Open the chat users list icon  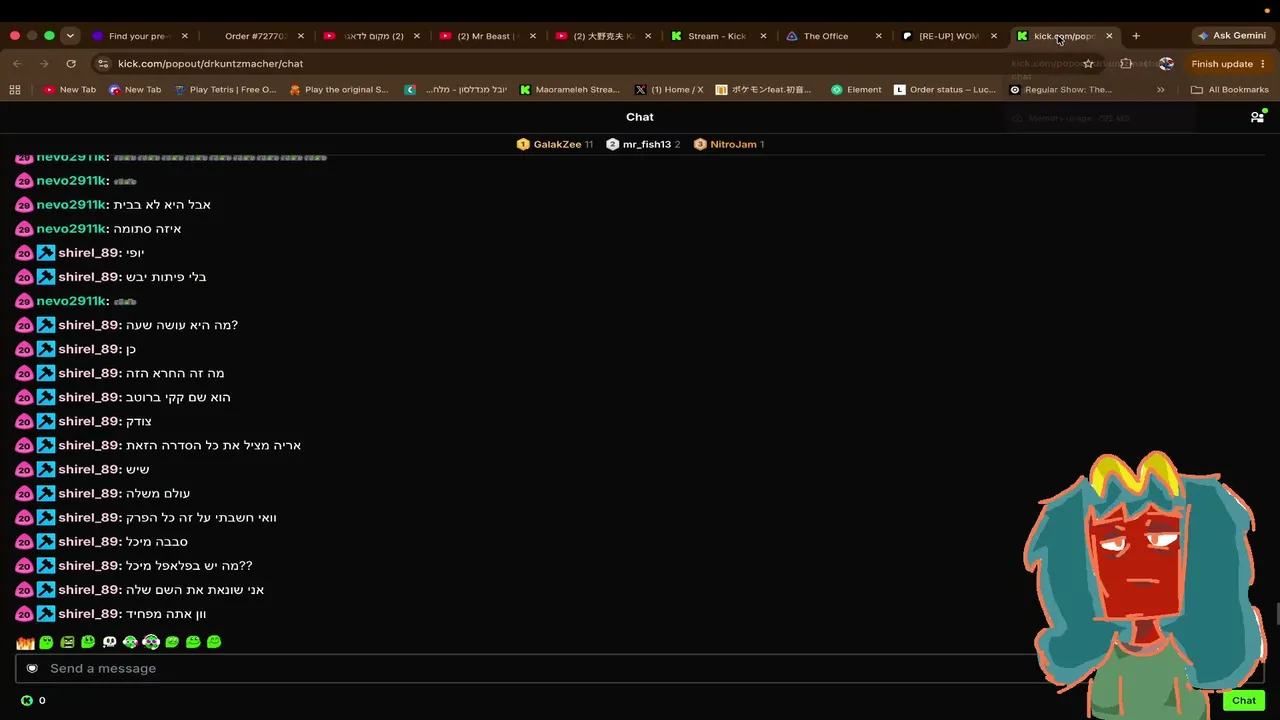click(x=1257, y=117)
